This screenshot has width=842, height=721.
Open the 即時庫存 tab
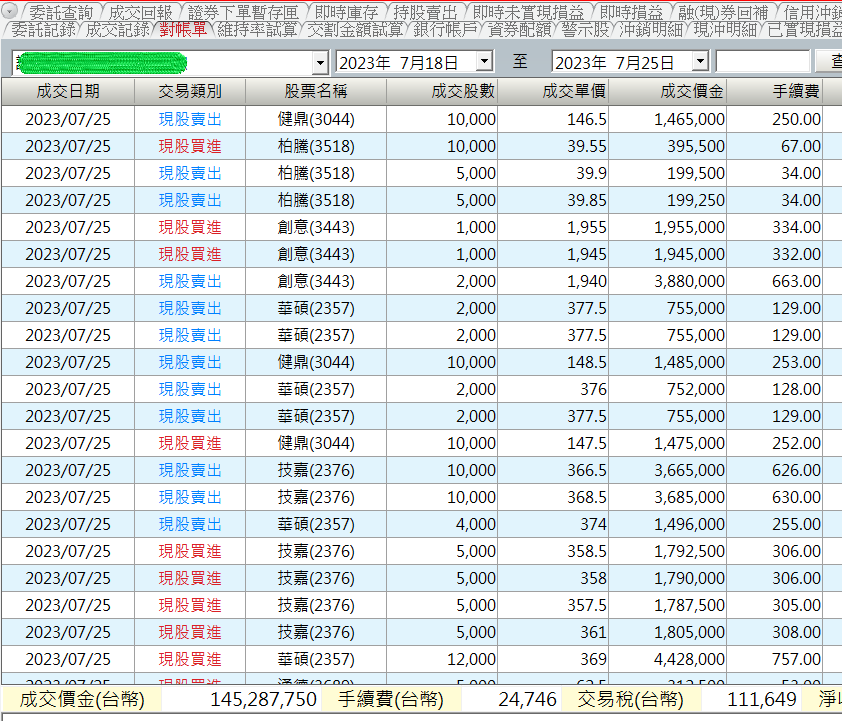(x=346, y=12)
